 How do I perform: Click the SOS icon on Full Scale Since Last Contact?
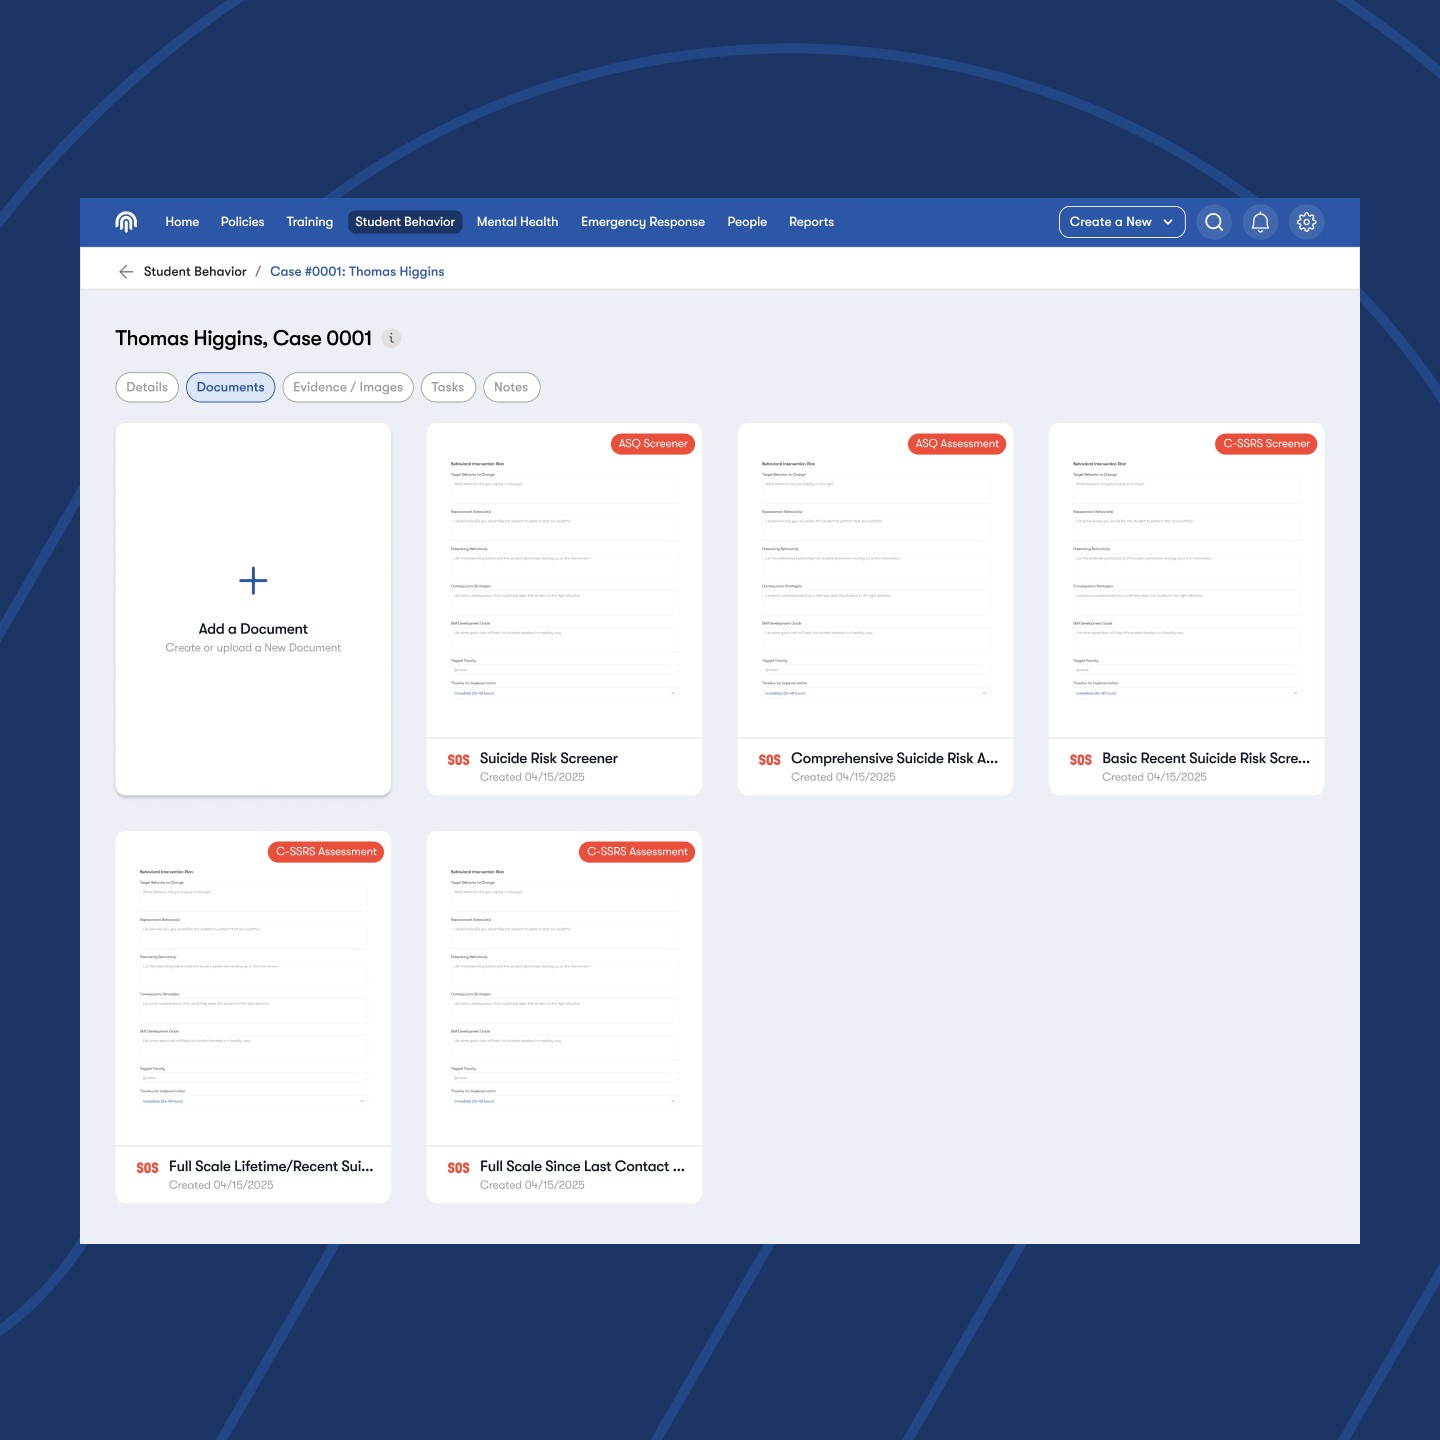pyautogui.click(x=458, y=1167)
